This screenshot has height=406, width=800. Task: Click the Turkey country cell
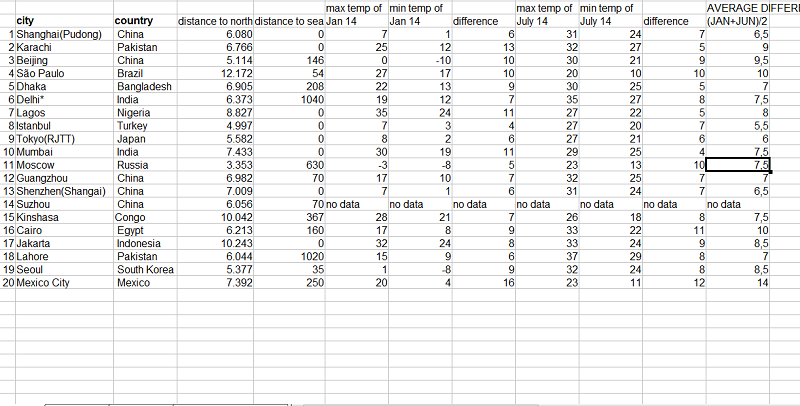point(145,125)
